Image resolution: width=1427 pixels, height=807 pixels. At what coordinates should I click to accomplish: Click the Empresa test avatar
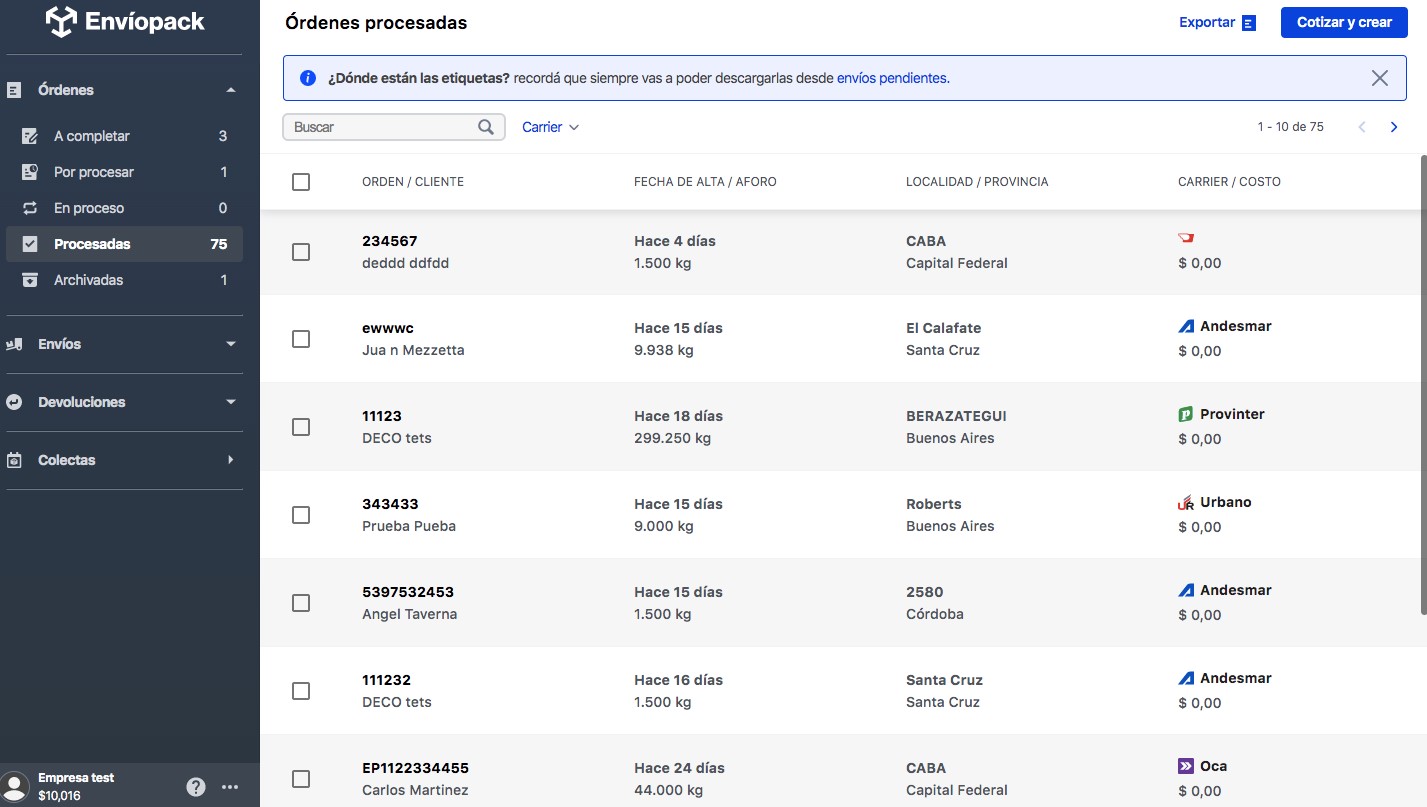(14, 786)
